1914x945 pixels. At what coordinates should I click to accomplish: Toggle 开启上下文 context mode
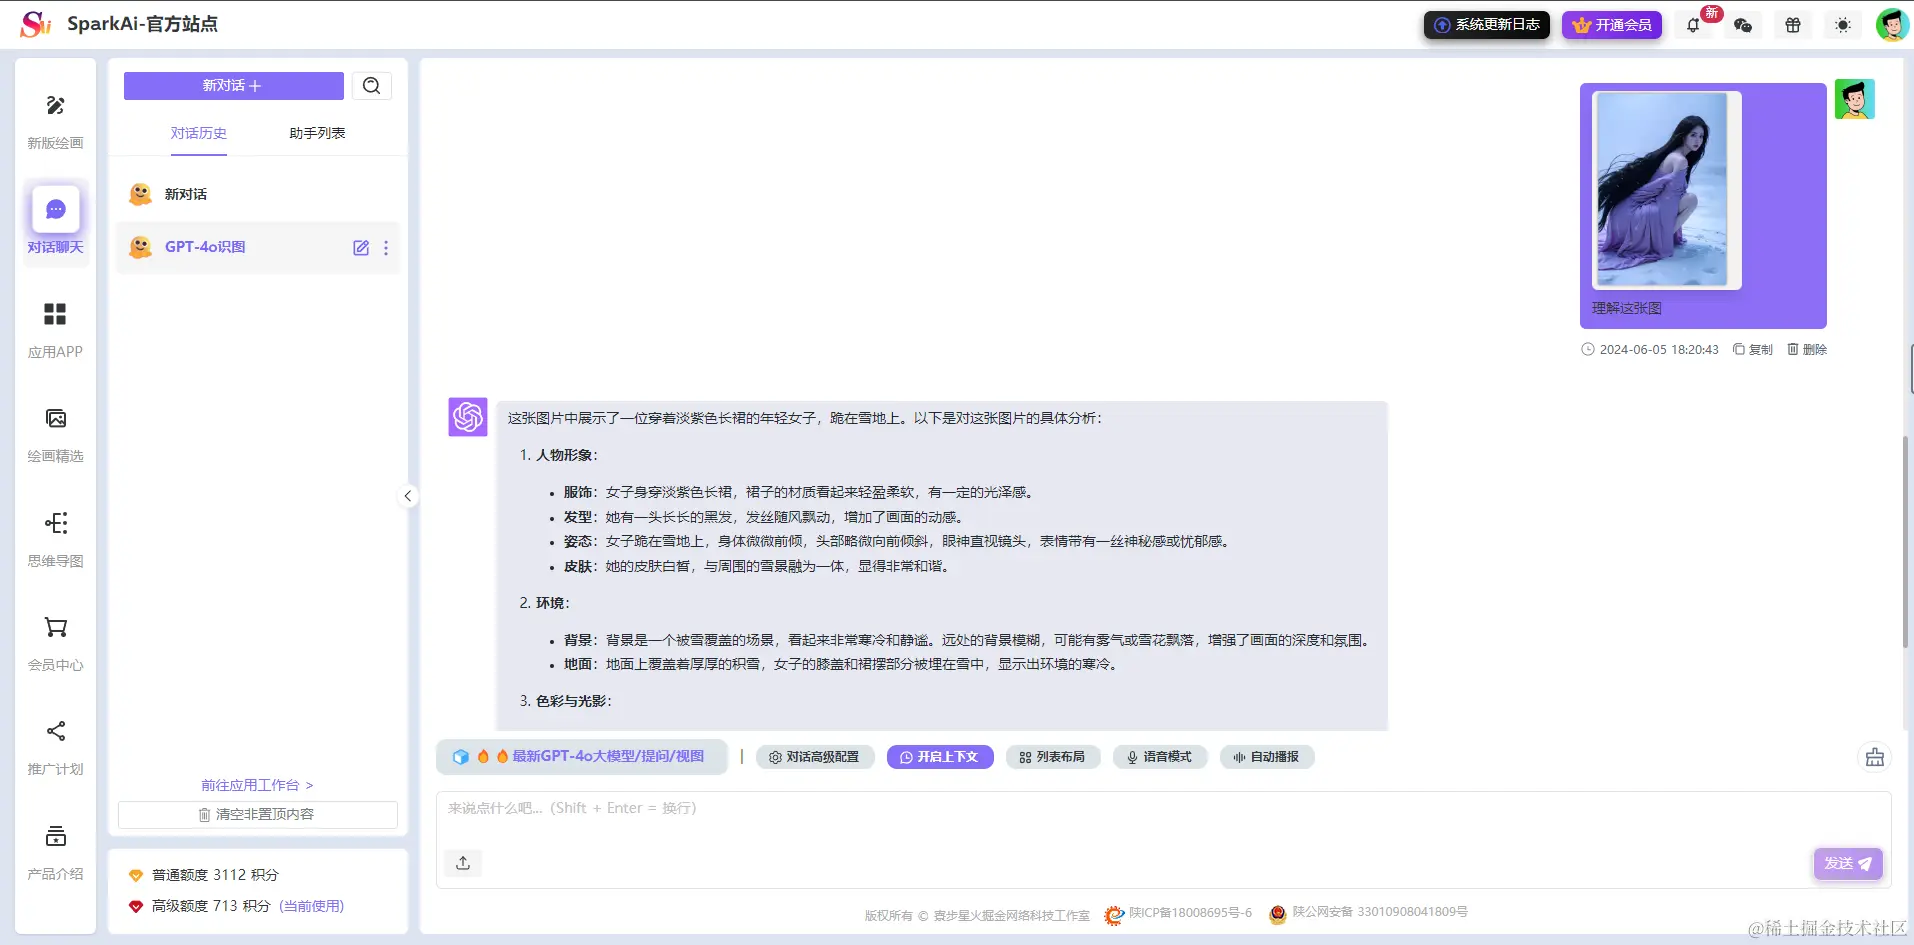[939, 756]
